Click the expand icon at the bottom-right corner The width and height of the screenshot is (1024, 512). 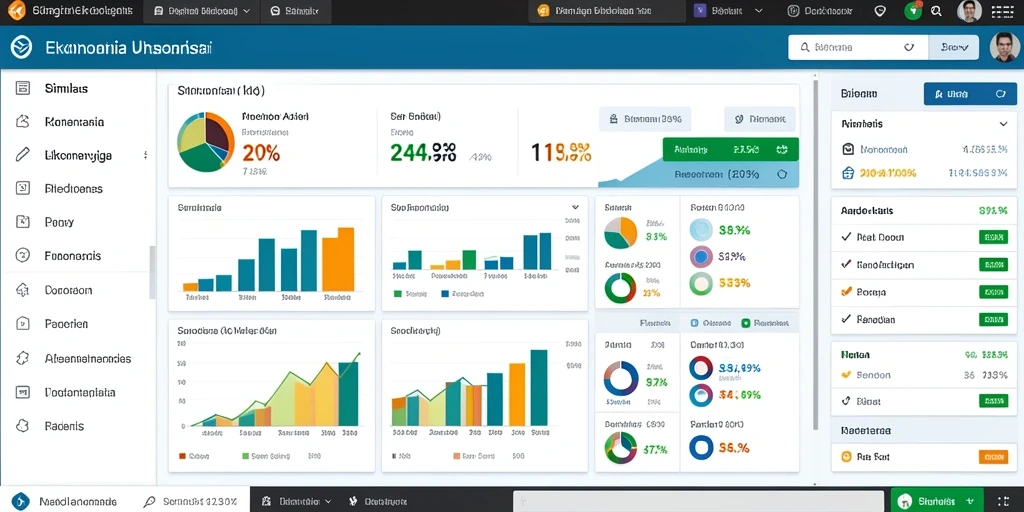pos(1004,501)
